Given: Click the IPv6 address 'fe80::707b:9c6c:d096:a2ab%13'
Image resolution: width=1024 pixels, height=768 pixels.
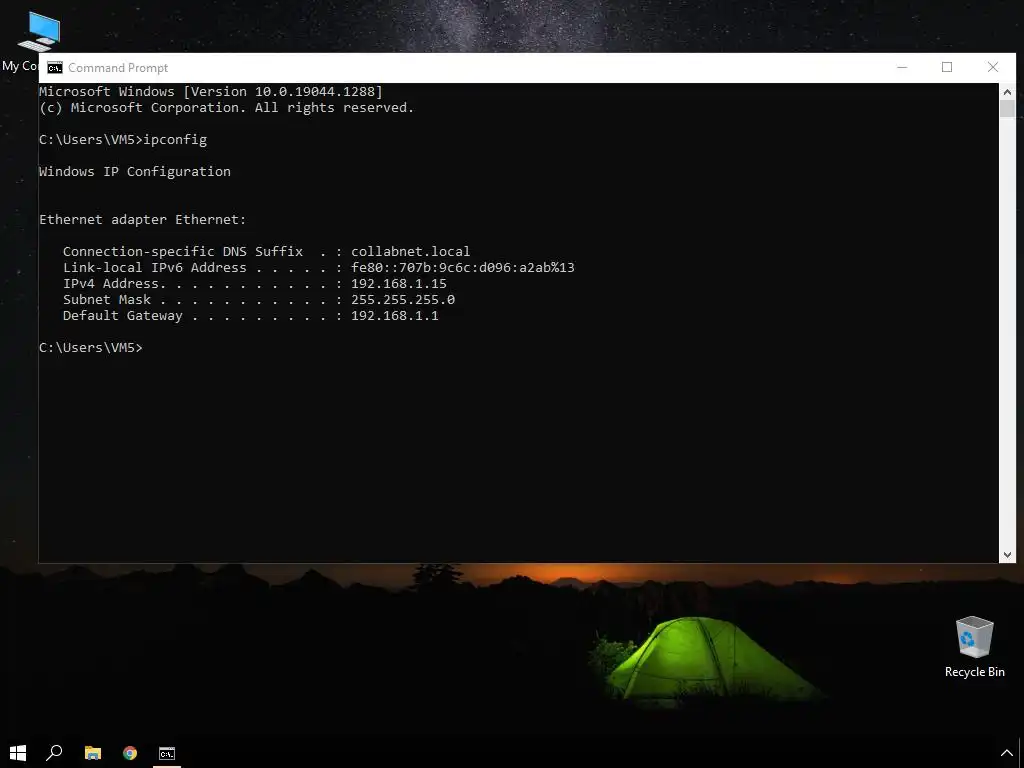Looking at the screenshot, I should click(x=463, y=268).
